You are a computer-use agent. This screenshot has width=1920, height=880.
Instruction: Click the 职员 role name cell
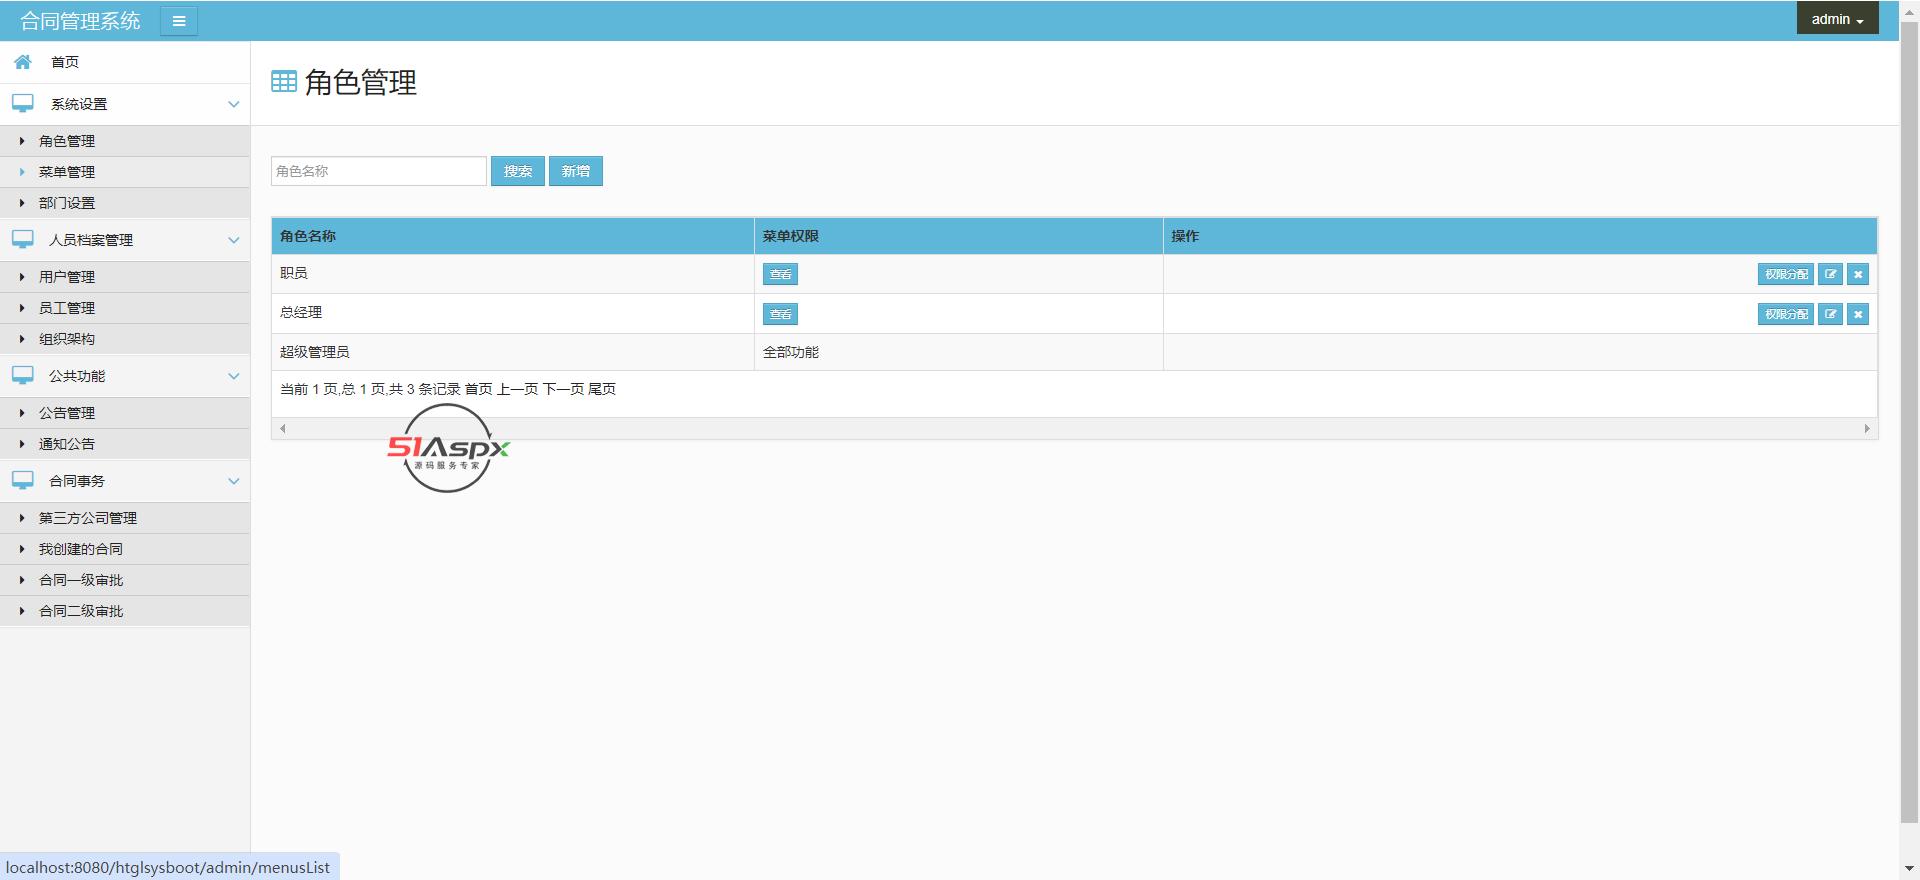[513, 274]
